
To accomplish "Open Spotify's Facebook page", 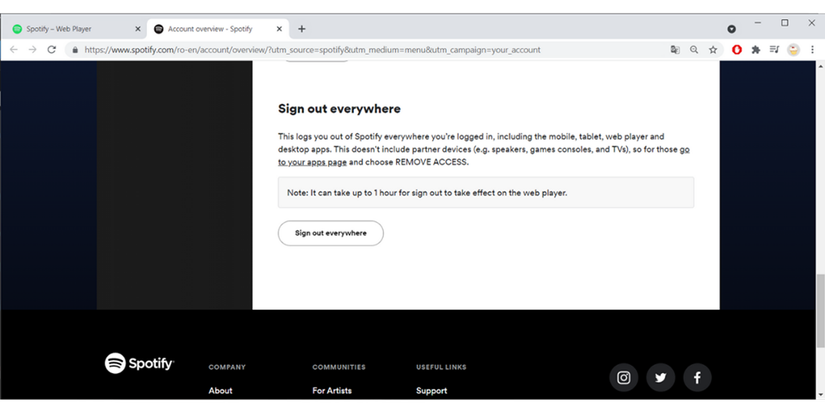I will click(x=697, y=377).
